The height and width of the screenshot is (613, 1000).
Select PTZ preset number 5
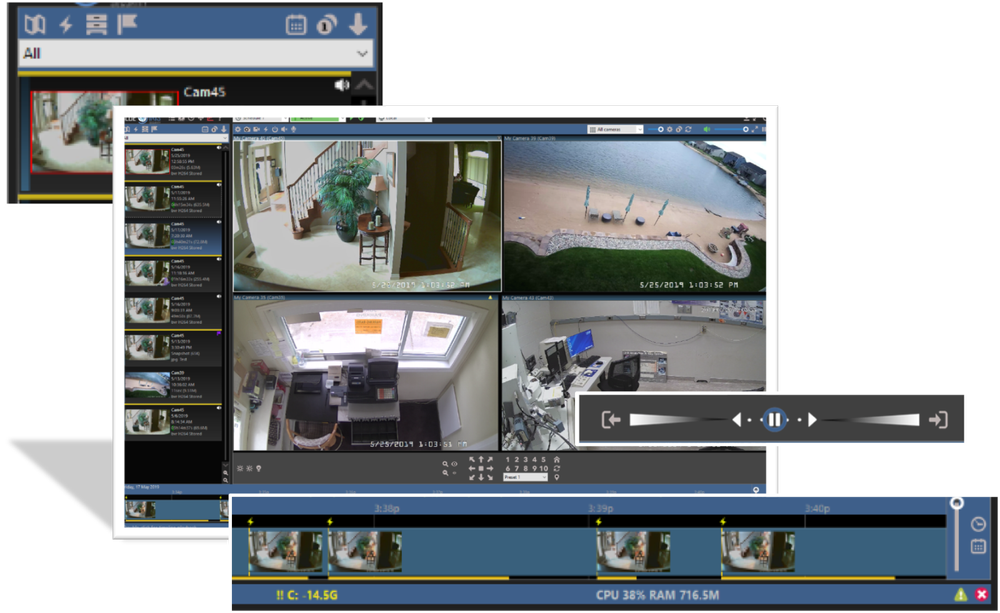pyautogui.click(x=544, y=460)
